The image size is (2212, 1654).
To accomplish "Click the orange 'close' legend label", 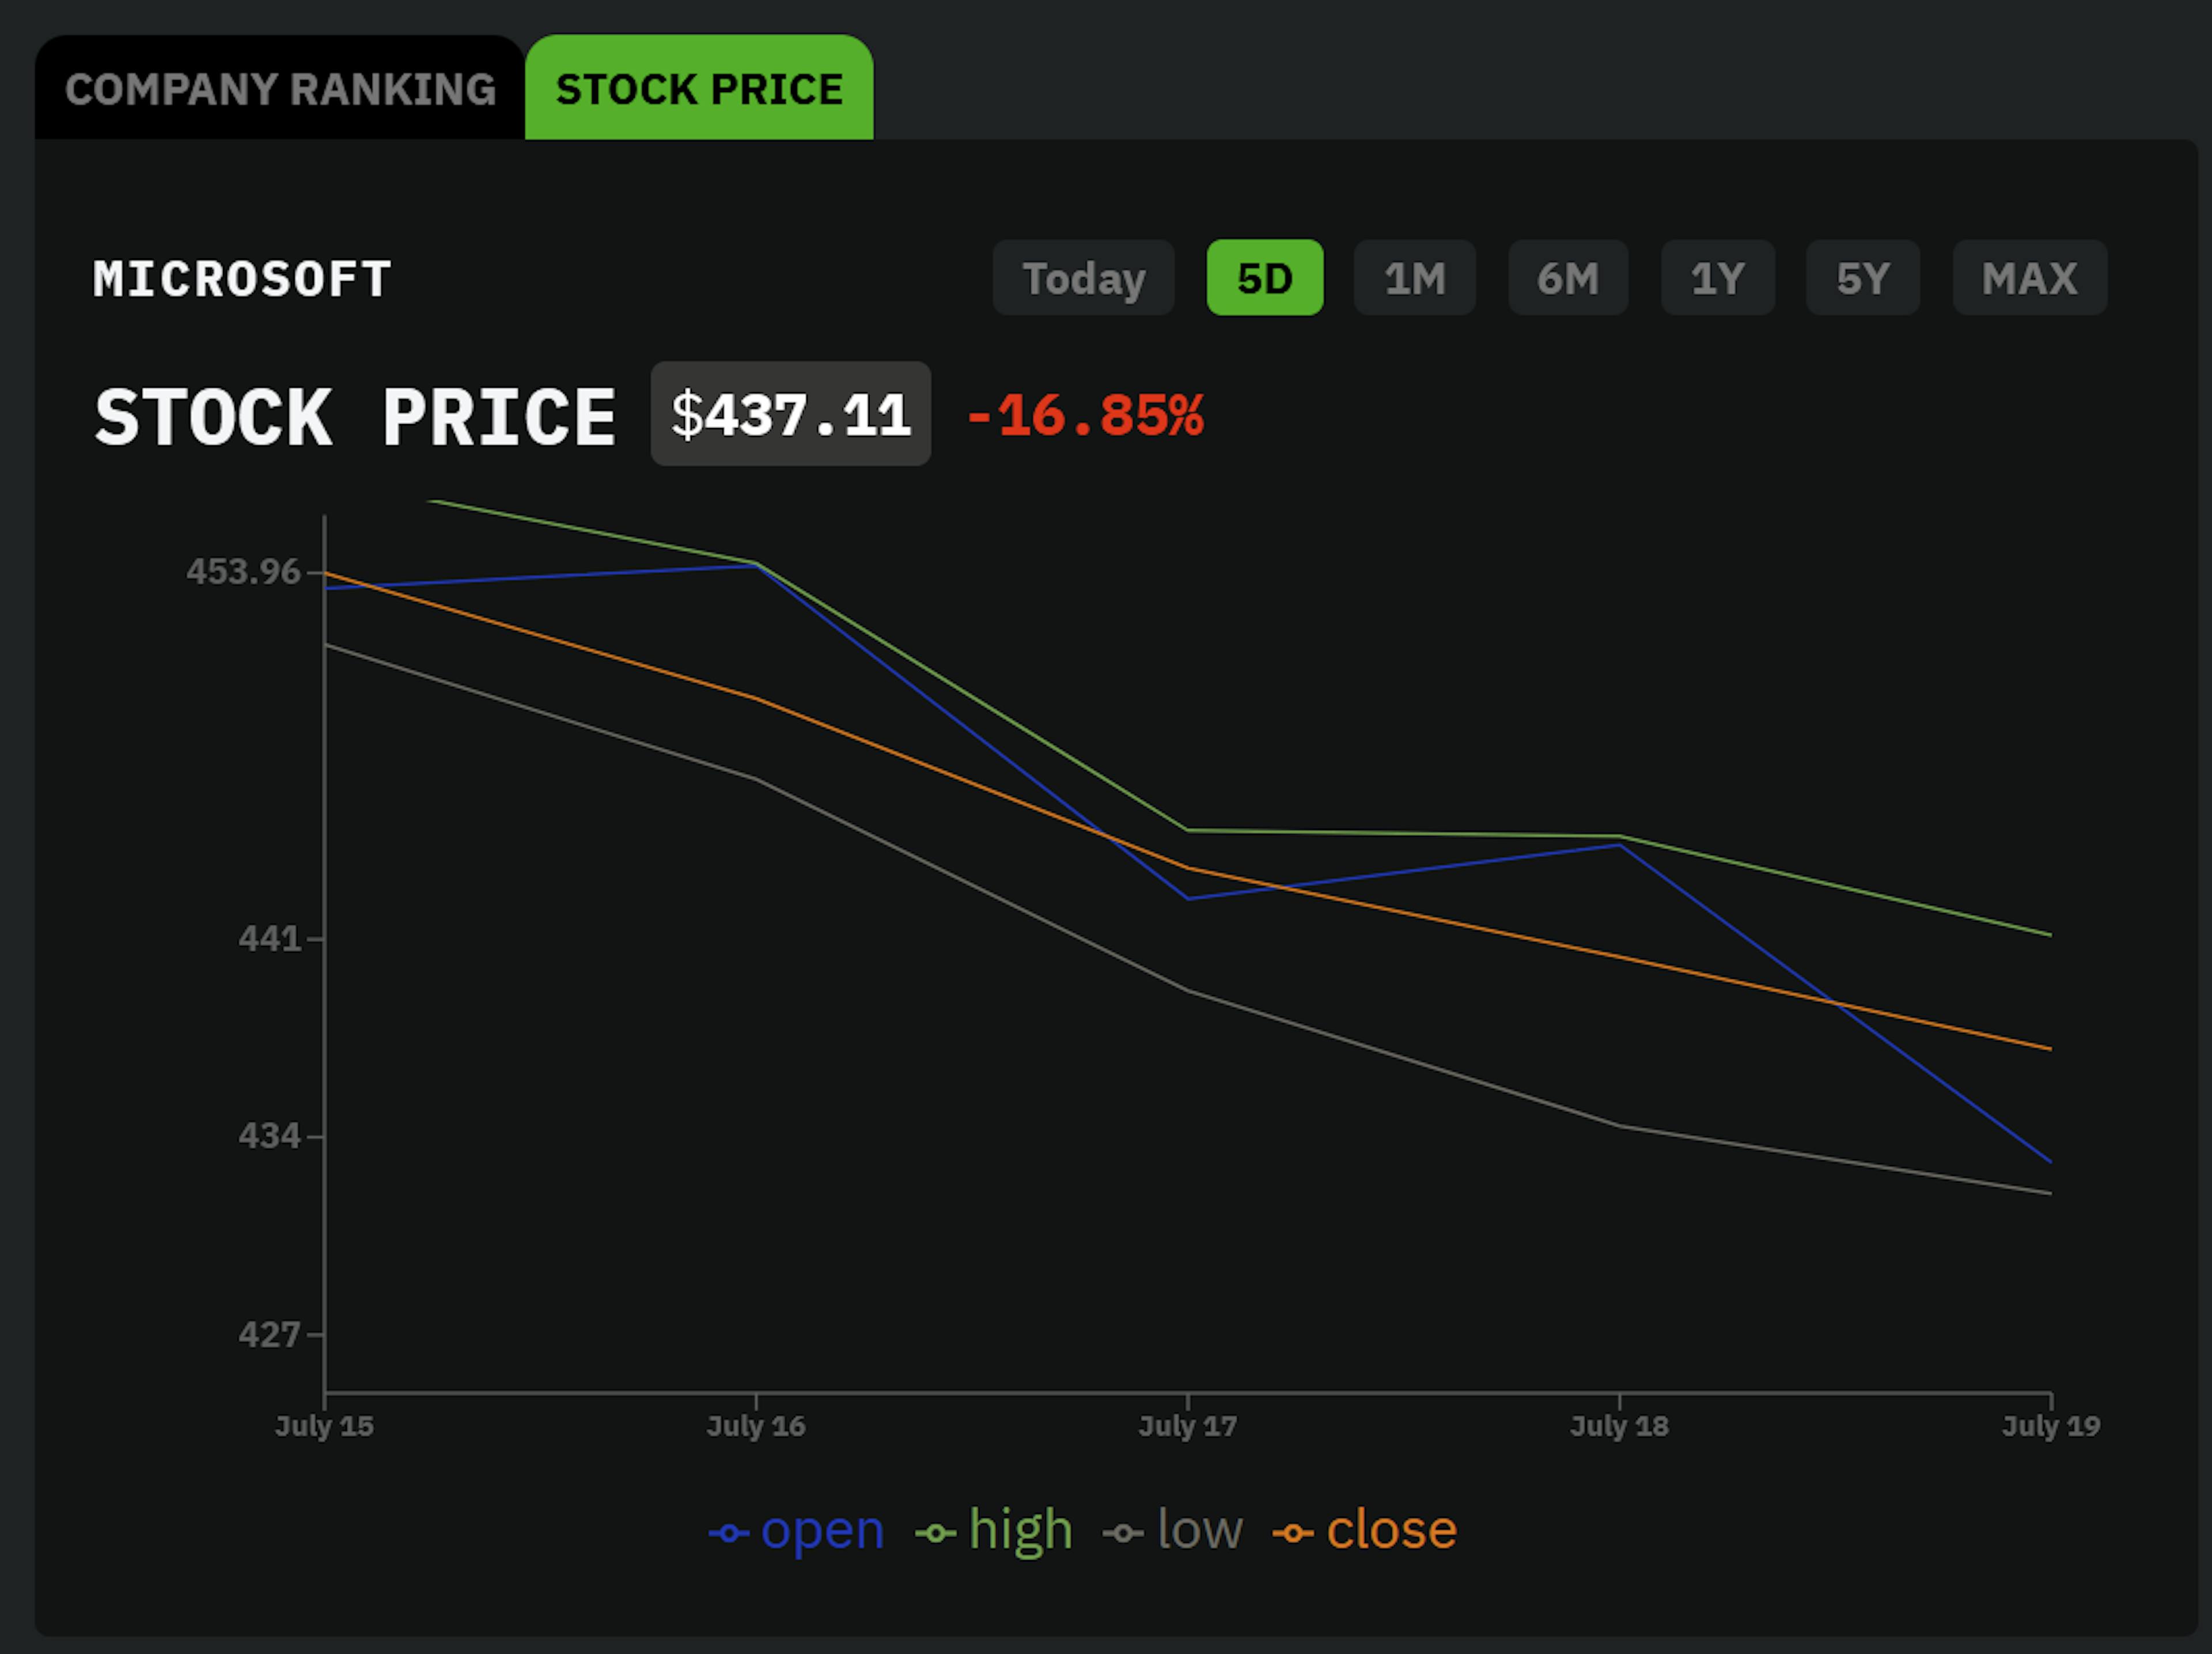I will 1391,1530.
